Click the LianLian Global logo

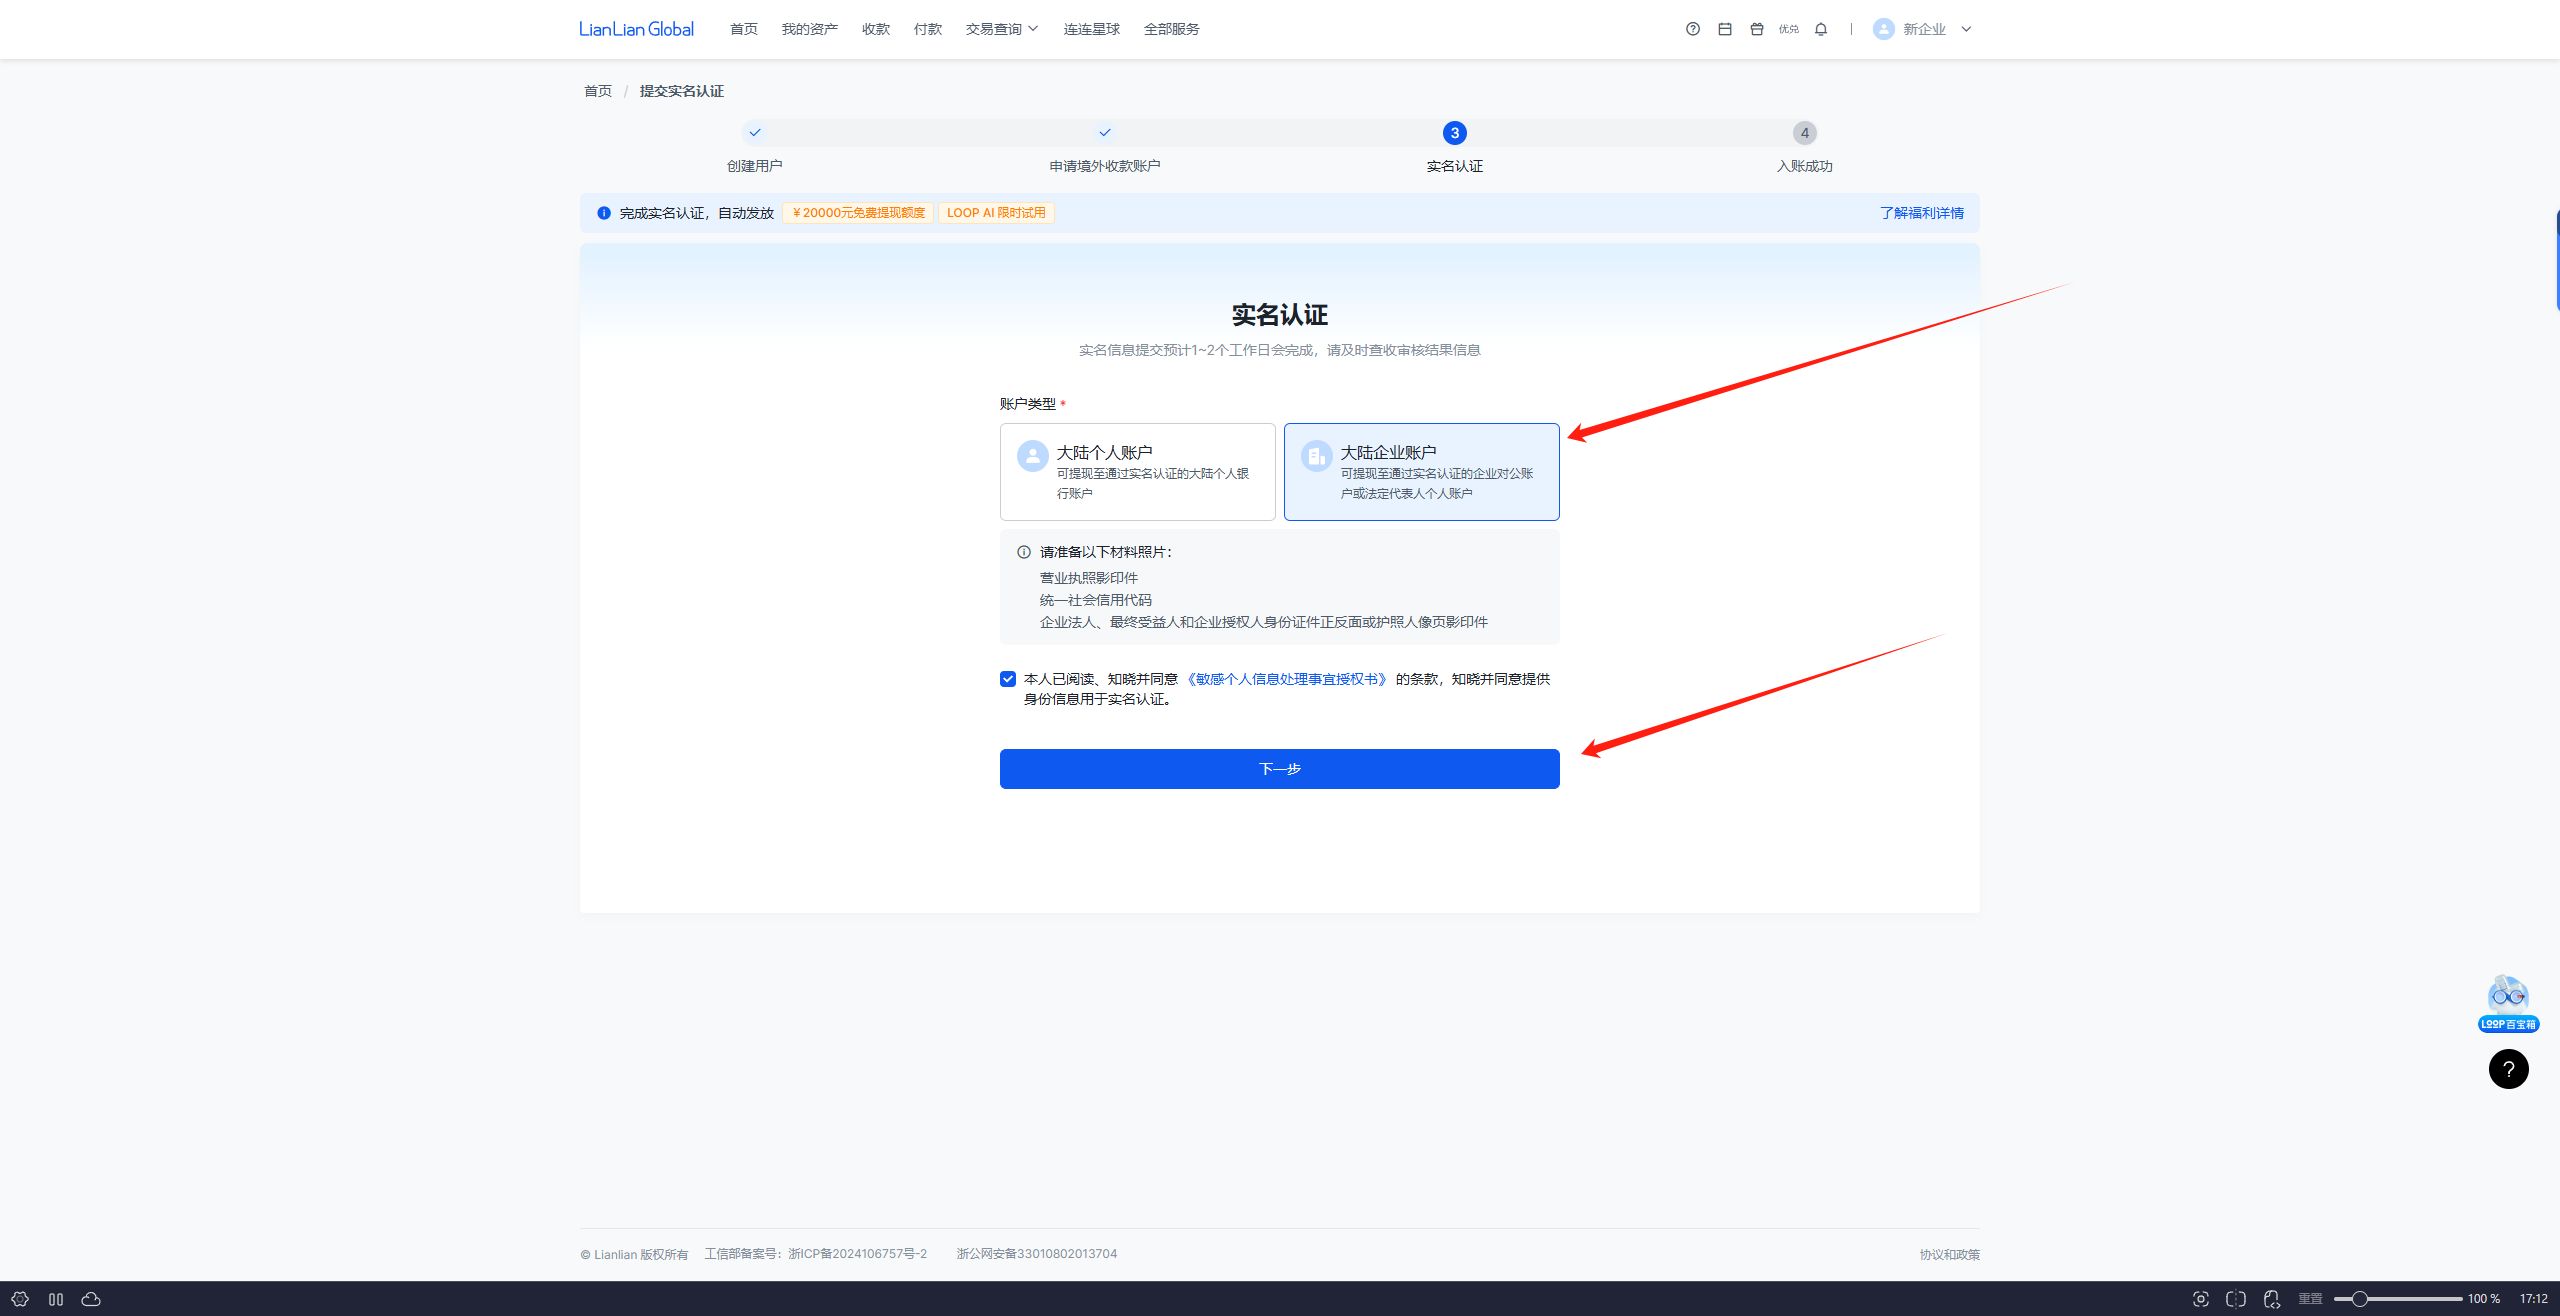click(636, 29)
